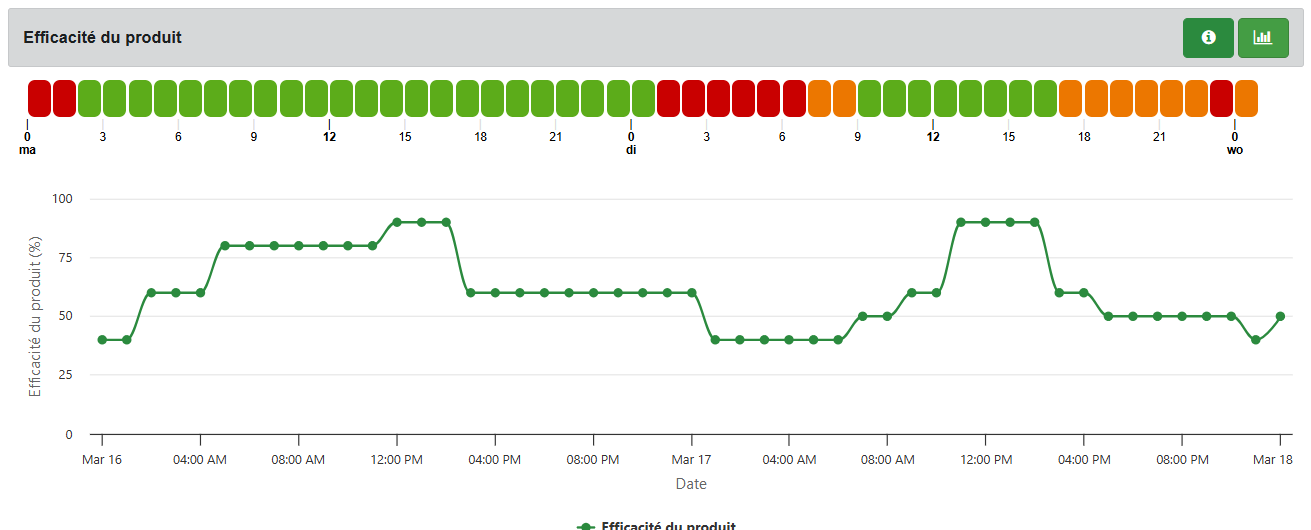This screenshot has height=530, width=1311.
Task: Click the green info icon button
Action: tap(1208, 38)
